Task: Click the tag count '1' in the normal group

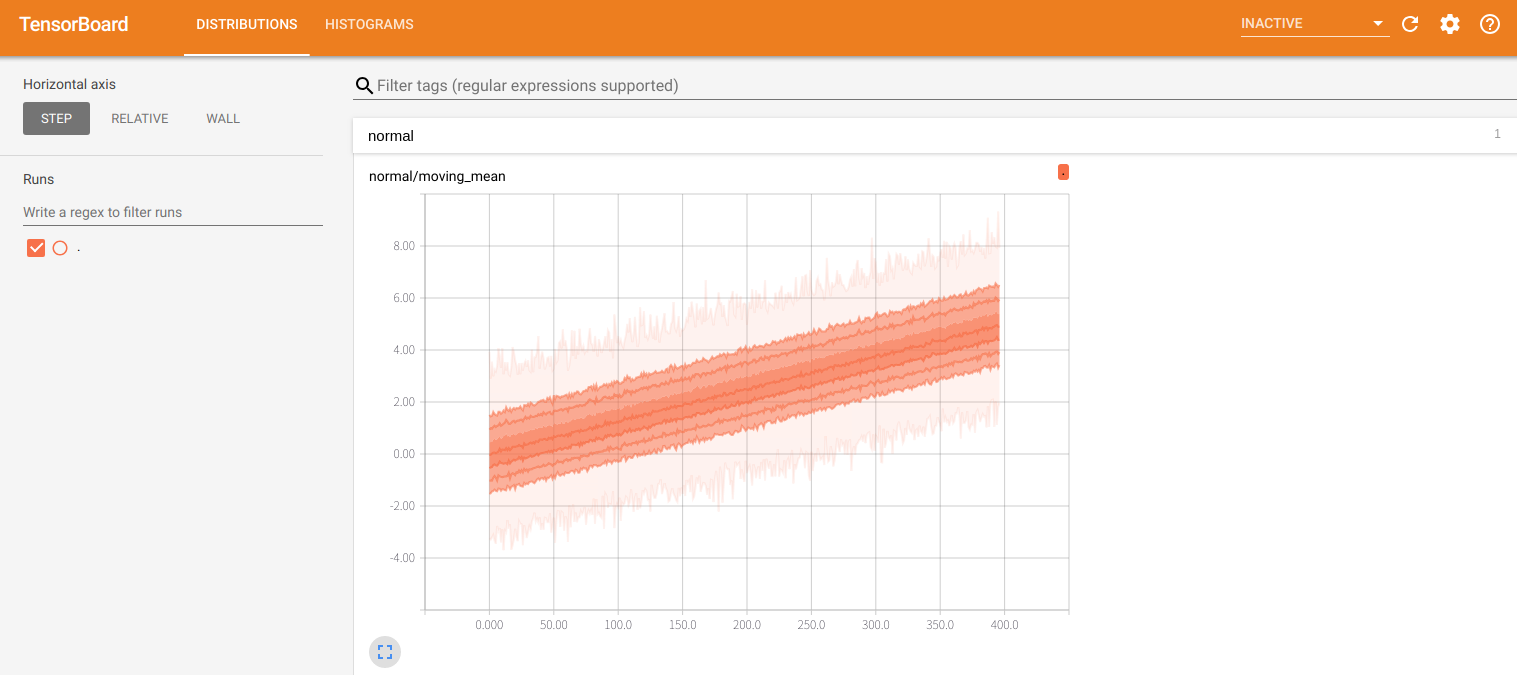Action: pyautogui.click(x=1497, y=134)
